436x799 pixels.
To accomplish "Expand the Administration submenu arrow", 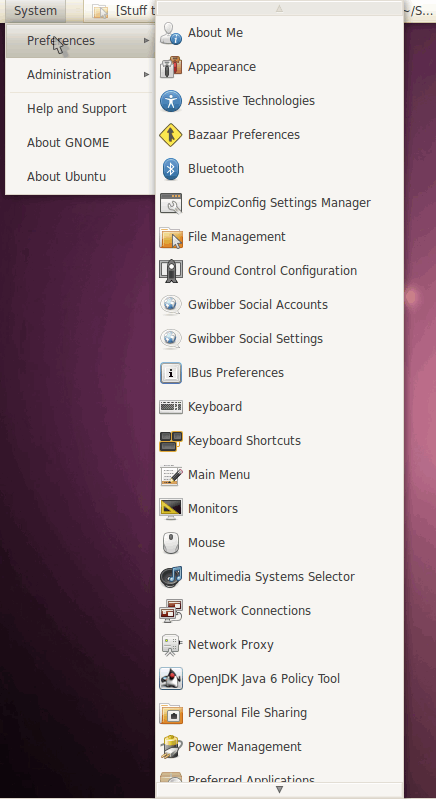I will coord(147,75).
